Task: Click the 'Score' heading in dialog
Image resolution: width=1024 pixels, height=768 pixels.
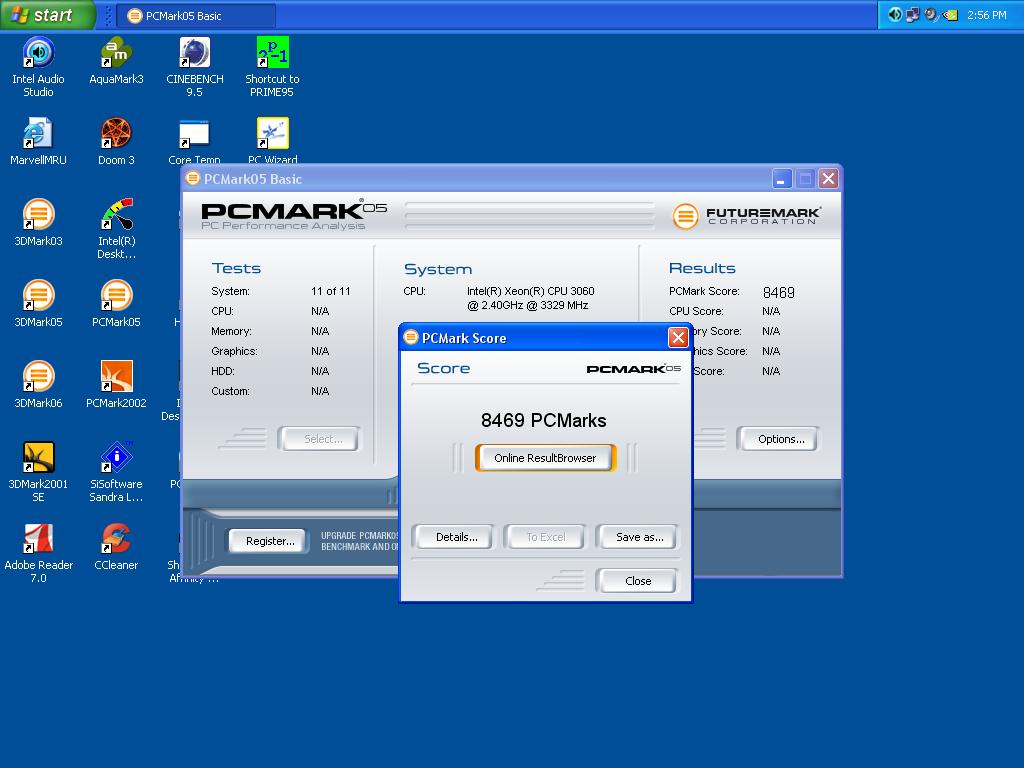Action: click(443, 368)
